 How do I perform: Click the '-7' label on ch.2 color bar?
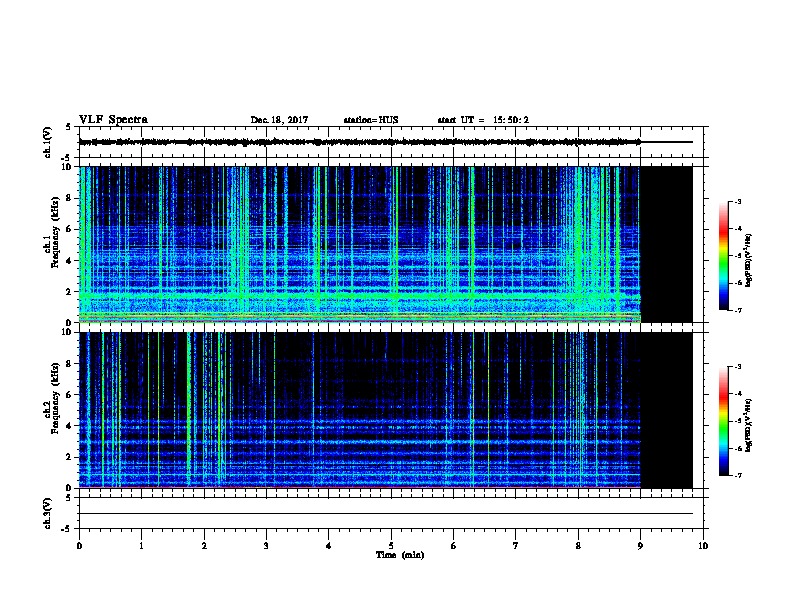(738, 475)
